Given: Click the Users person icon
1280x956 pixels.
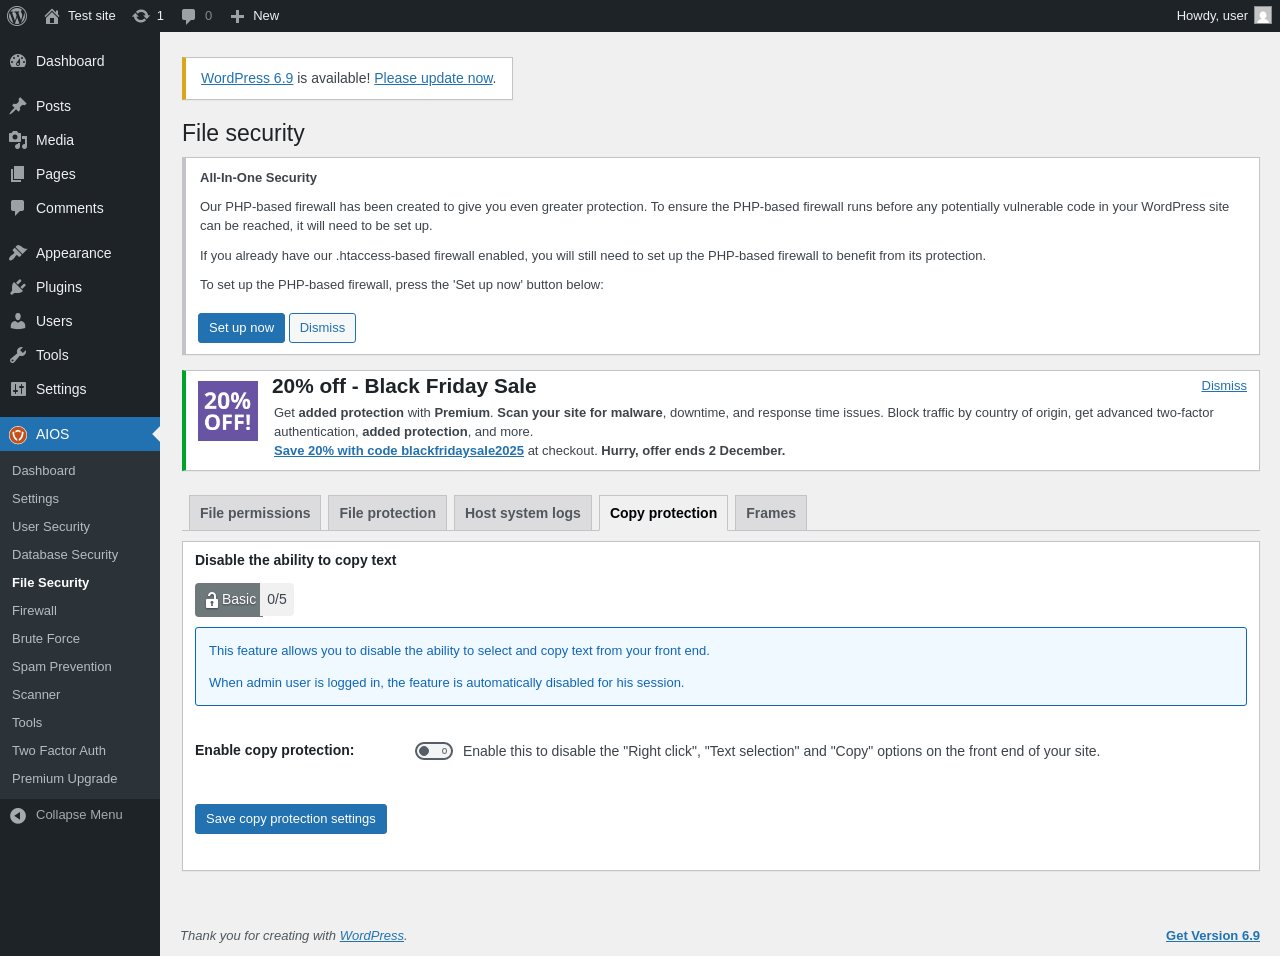Looking at the screenshot, I should 18,321.
